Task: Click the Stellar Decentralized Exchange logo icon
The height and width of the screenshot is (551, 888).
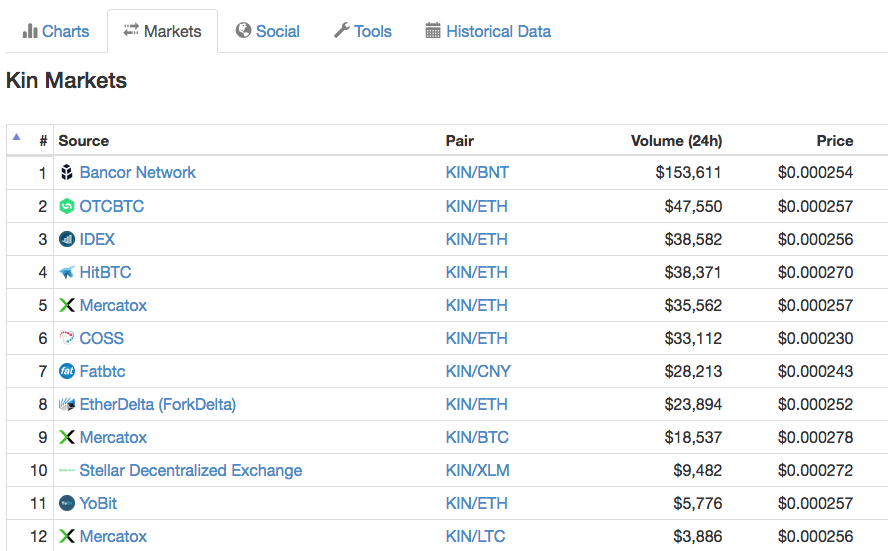Action: tap(67, 470)
